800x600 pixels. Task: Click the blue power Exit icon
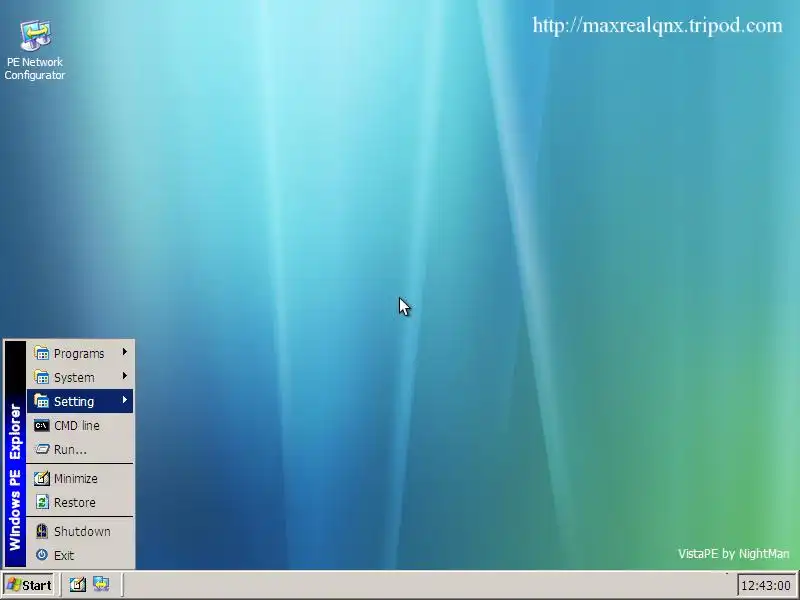[42, 555]
